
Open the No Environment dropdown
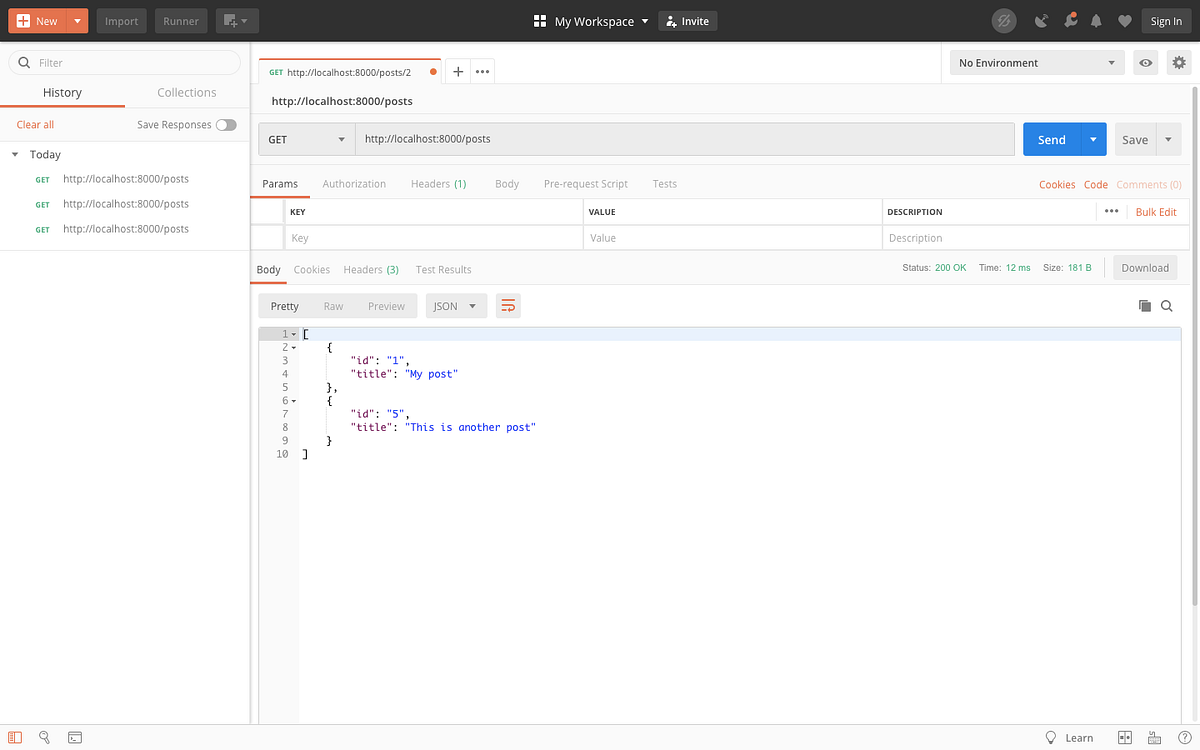[1037, 63]
